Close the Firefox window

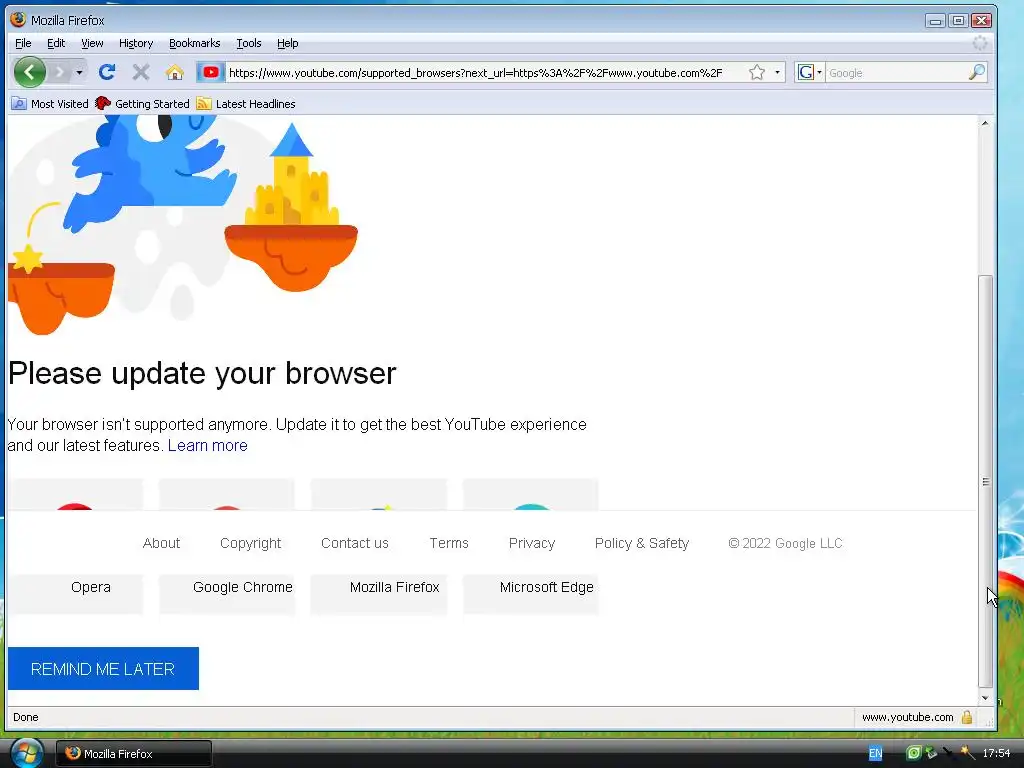click(x=981, y=21)
